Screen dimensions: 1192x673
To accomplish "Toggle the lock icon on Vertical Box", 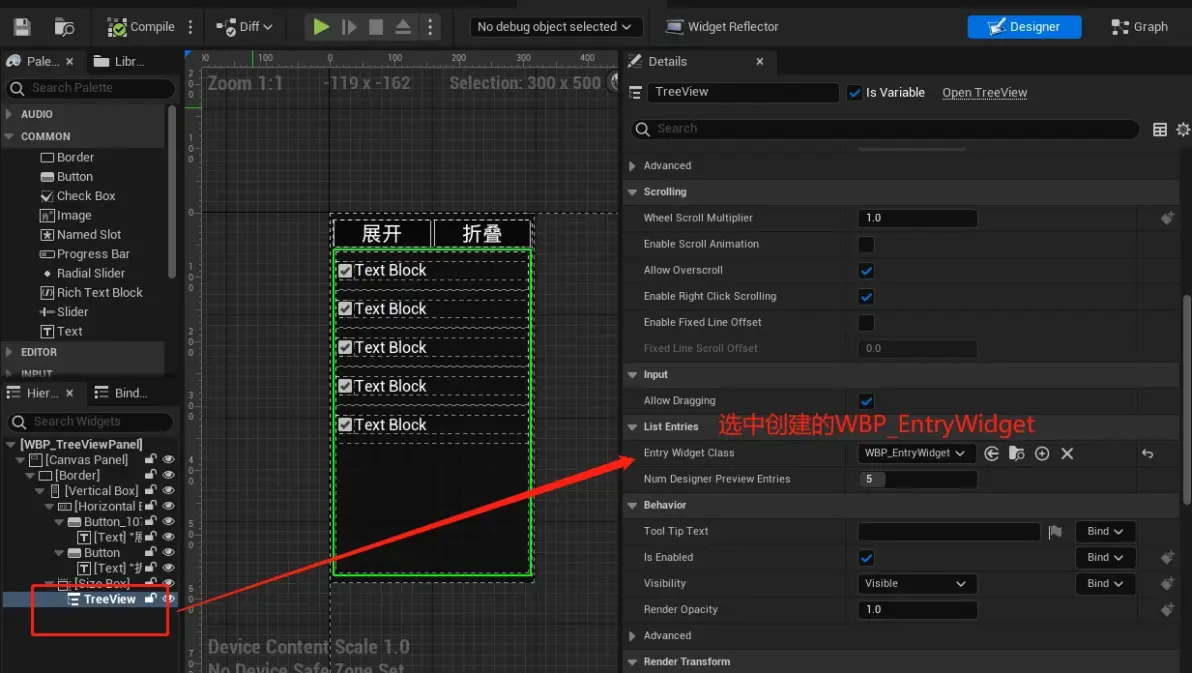I will 151,490.
